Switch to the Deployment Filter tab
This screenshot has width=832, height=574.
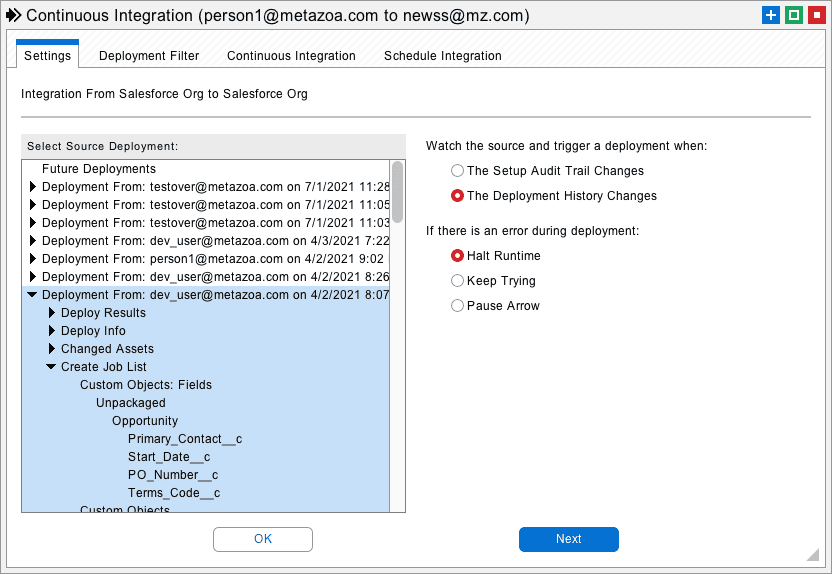click(x=149, y=56)
